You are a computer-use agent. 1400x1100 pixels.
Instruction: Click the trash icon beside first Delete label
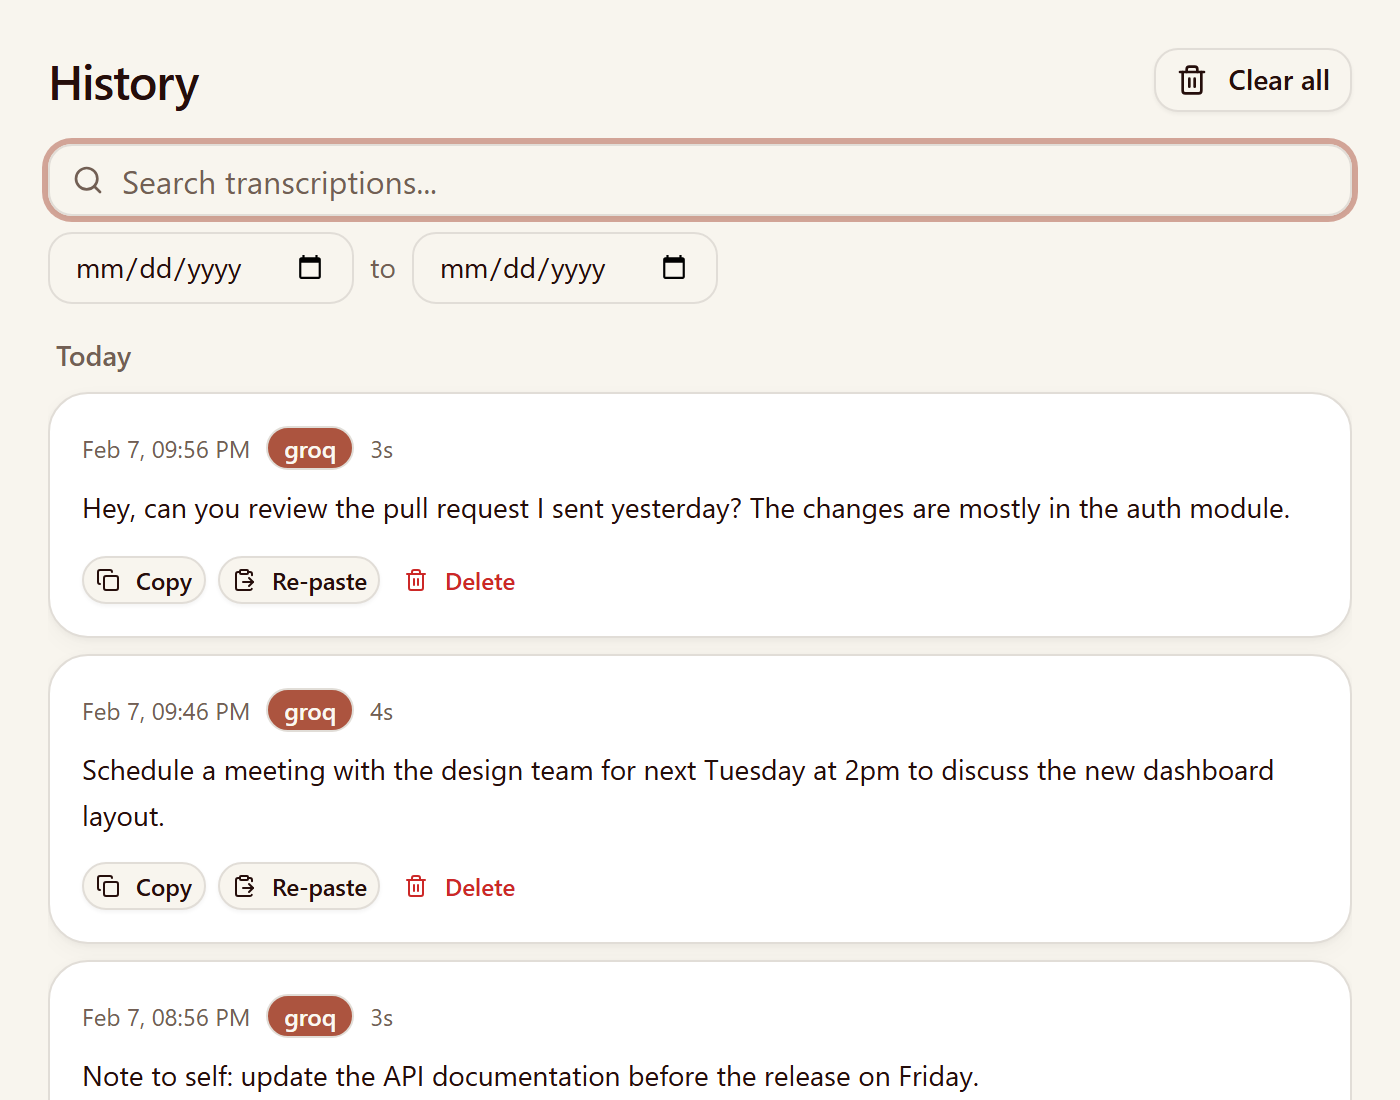415,580
